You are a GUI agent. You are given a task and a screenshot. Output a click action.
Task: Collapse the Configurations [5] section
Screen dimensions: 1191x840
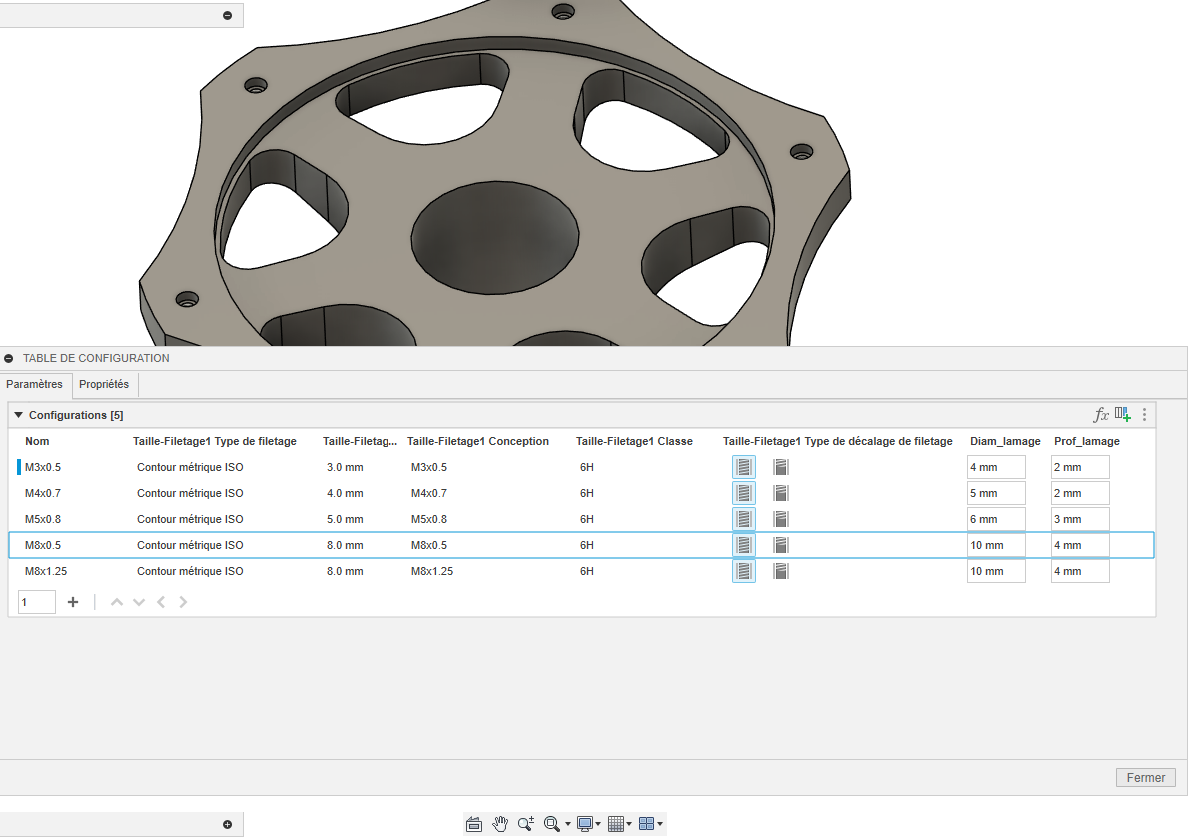(18, 415)
